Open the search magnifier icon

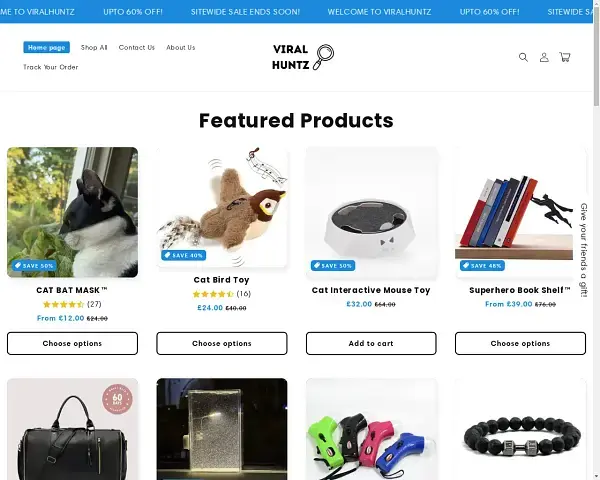point(523,57)
